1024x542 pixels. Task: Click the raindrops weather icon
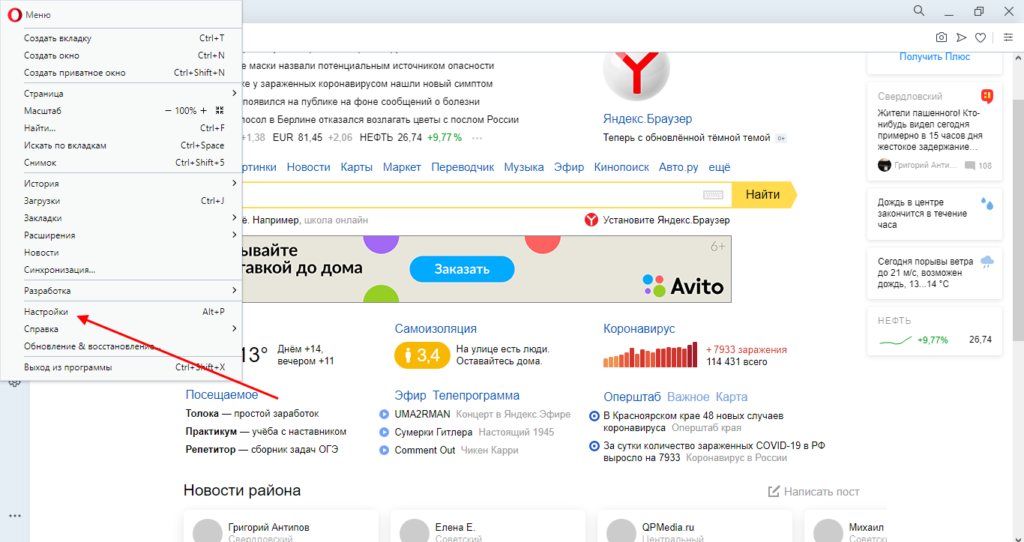tap(987, 204)
